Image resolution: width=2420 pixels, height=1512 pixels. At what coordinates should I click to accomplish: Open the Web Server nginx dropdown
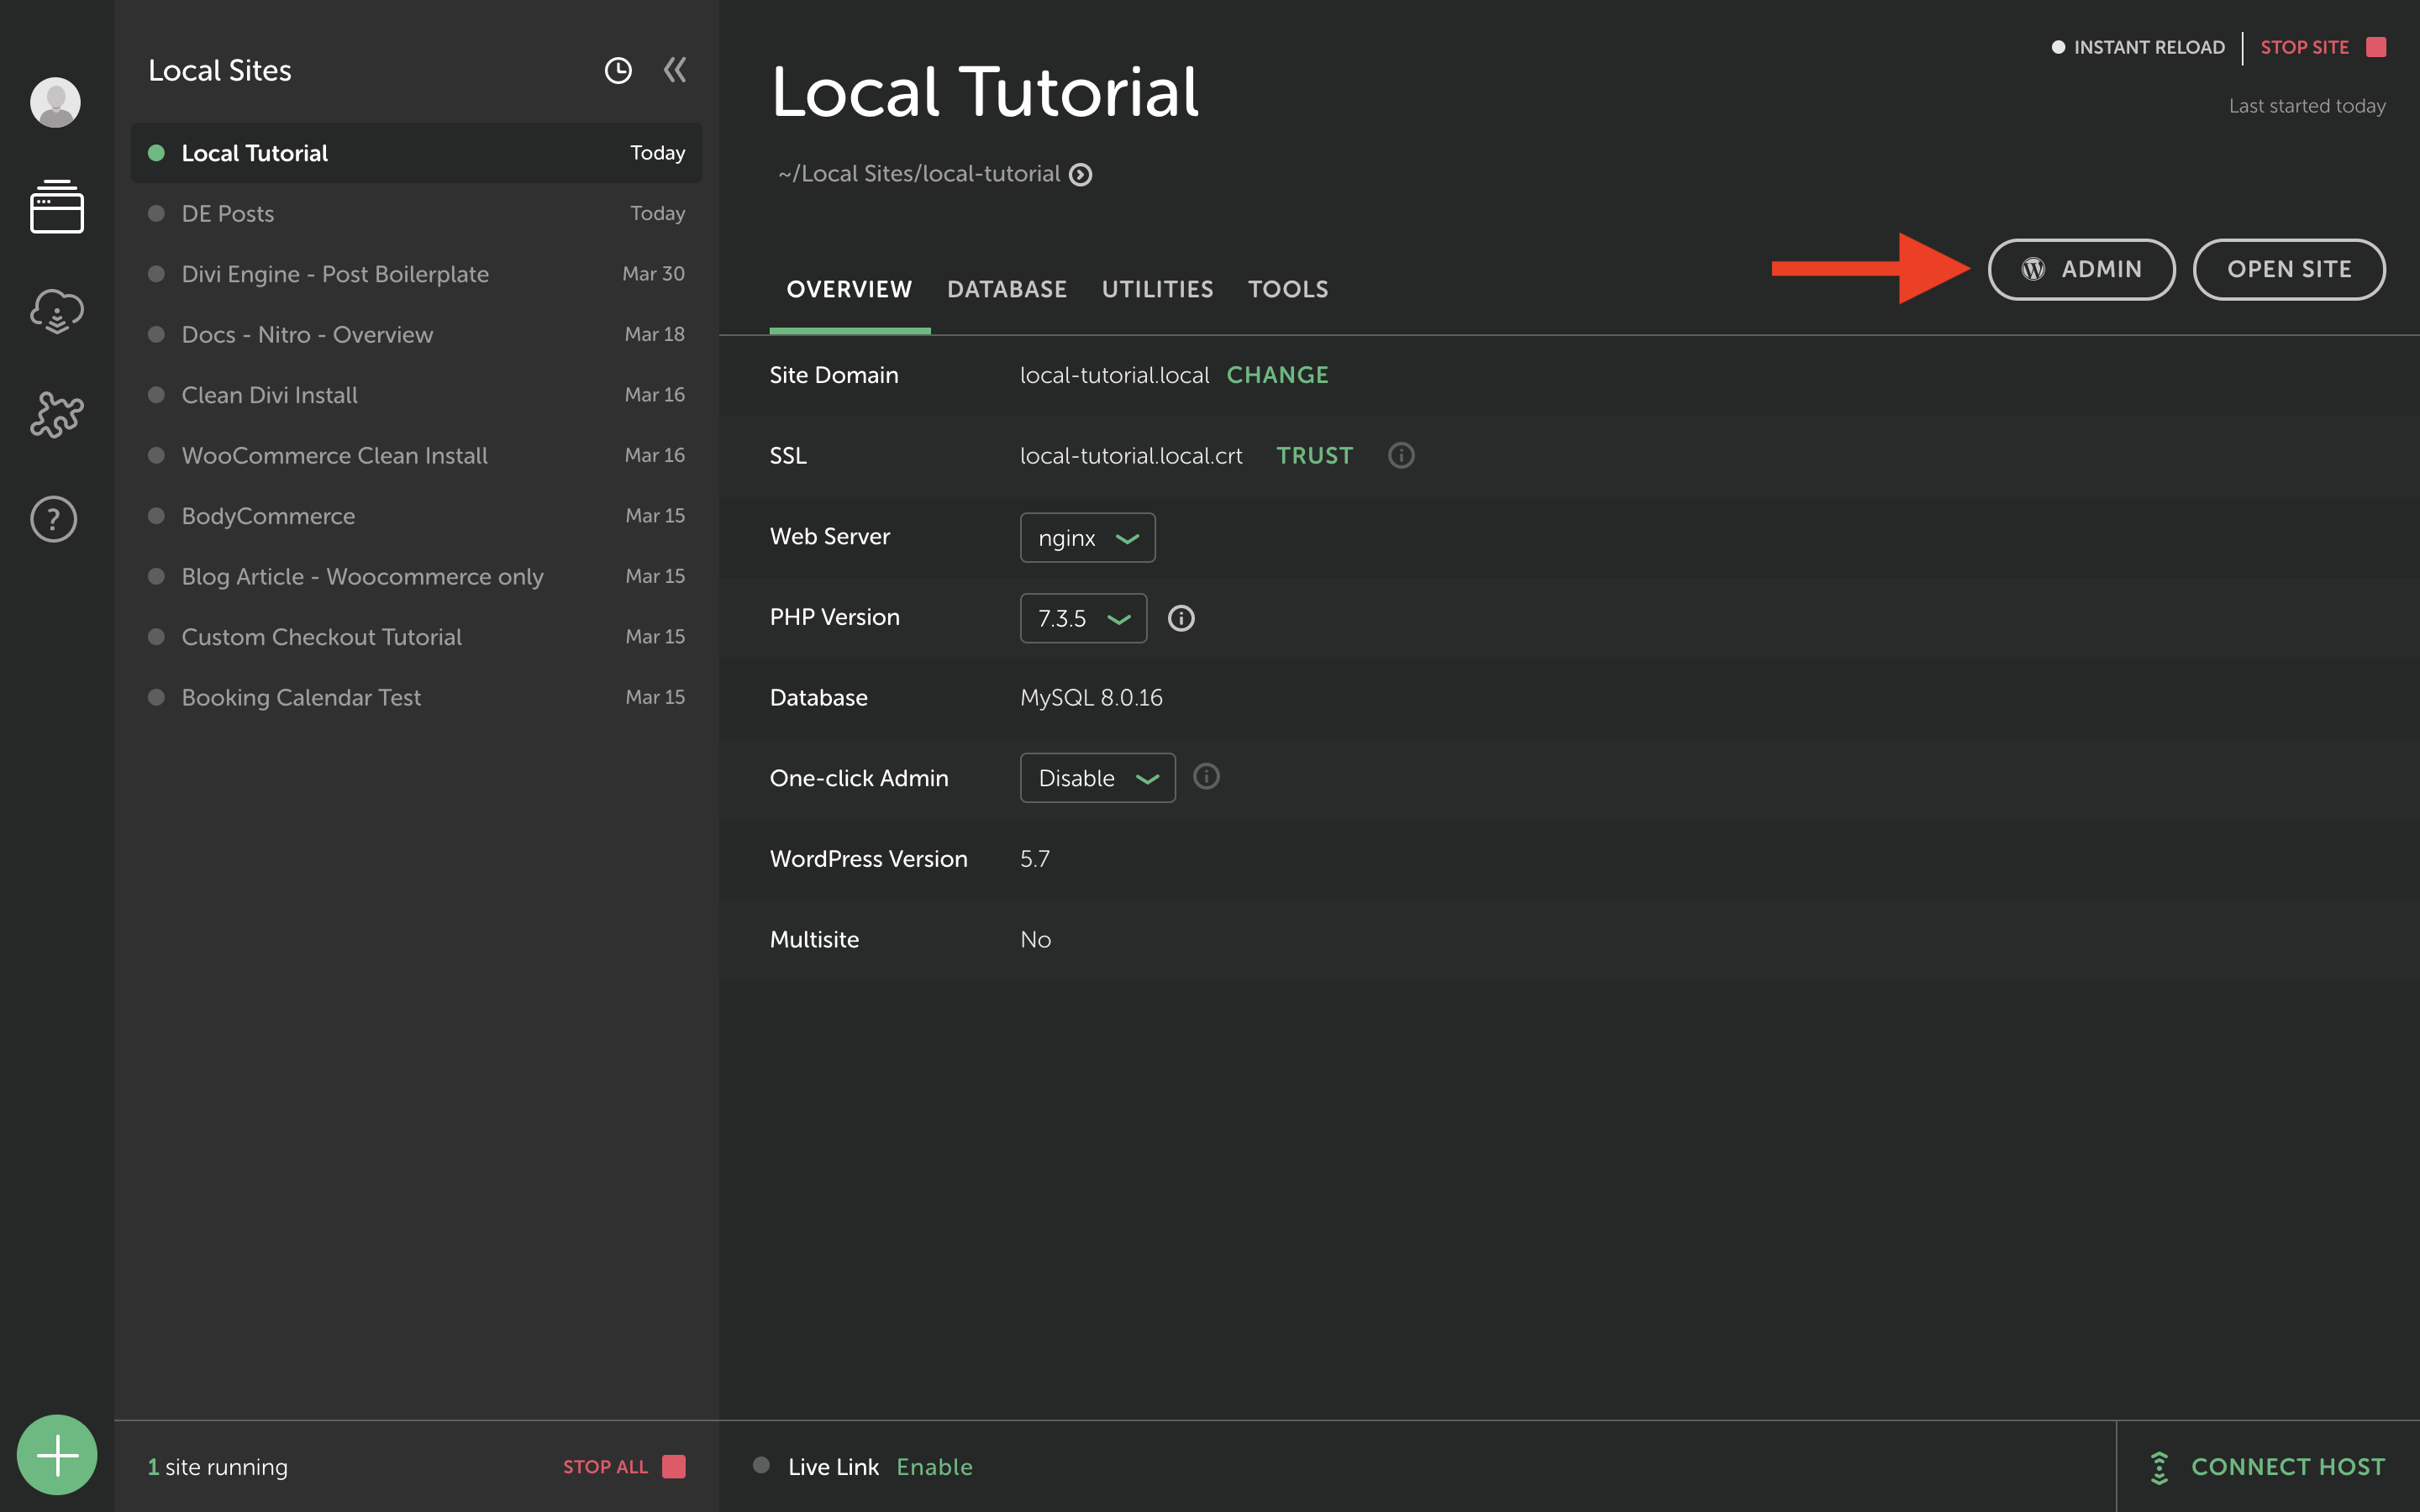[1087, 538]
